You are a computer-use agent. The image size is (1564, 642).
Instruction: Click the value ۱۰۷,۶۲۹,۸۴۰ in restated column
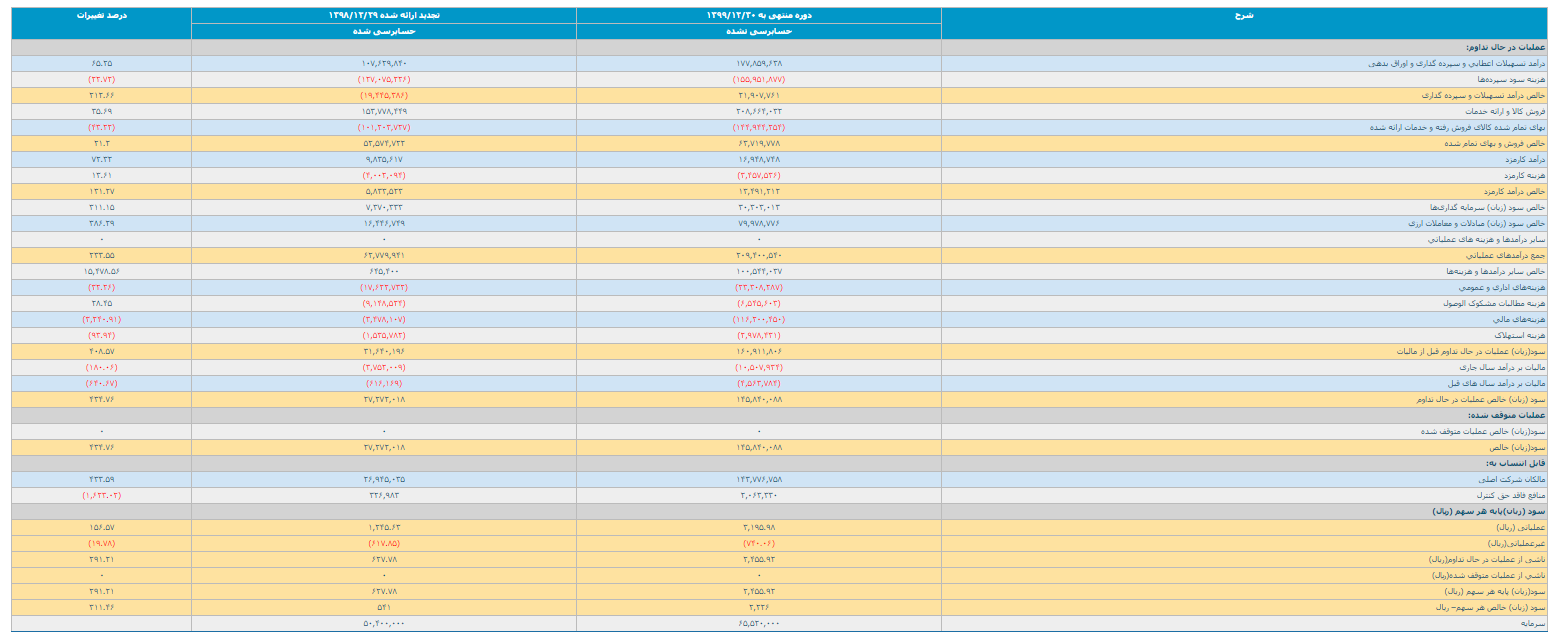point(384,63)
